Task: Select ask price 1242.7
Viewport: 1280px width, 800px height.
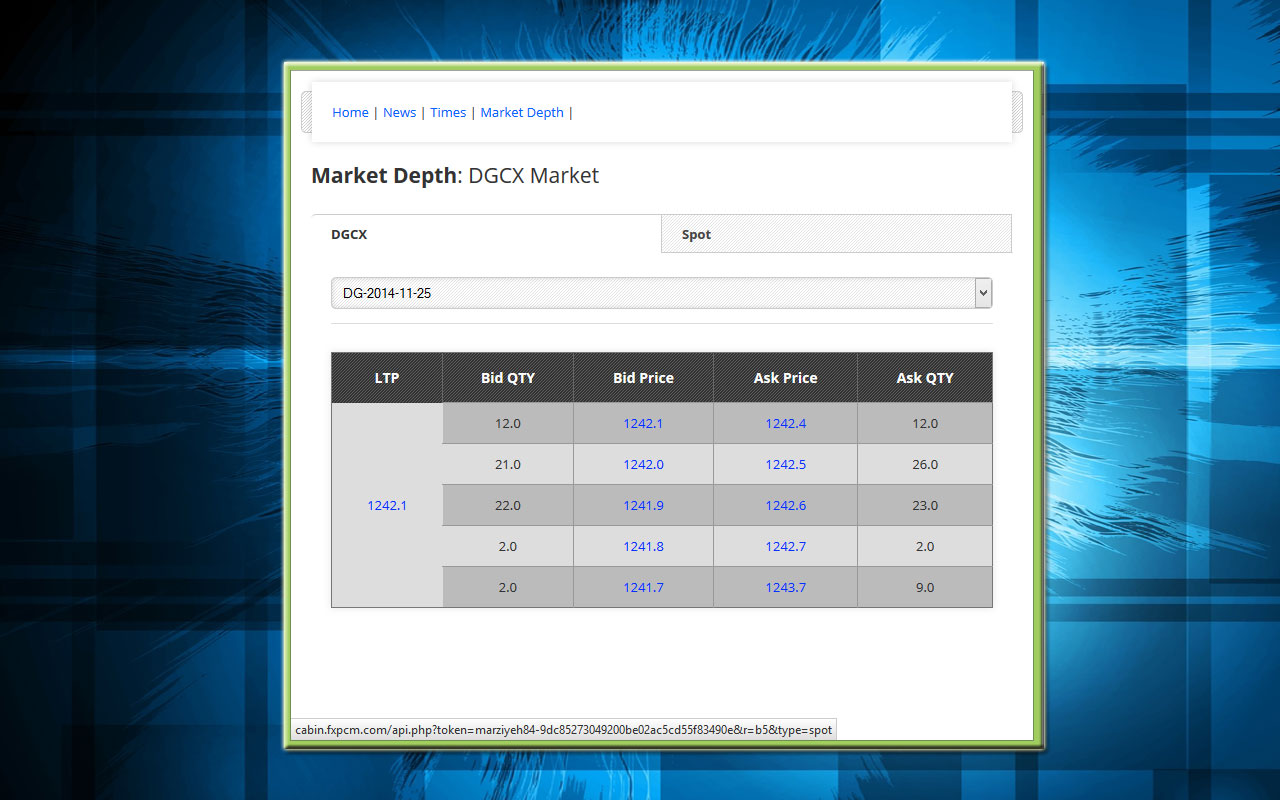Action: point(785,547)
